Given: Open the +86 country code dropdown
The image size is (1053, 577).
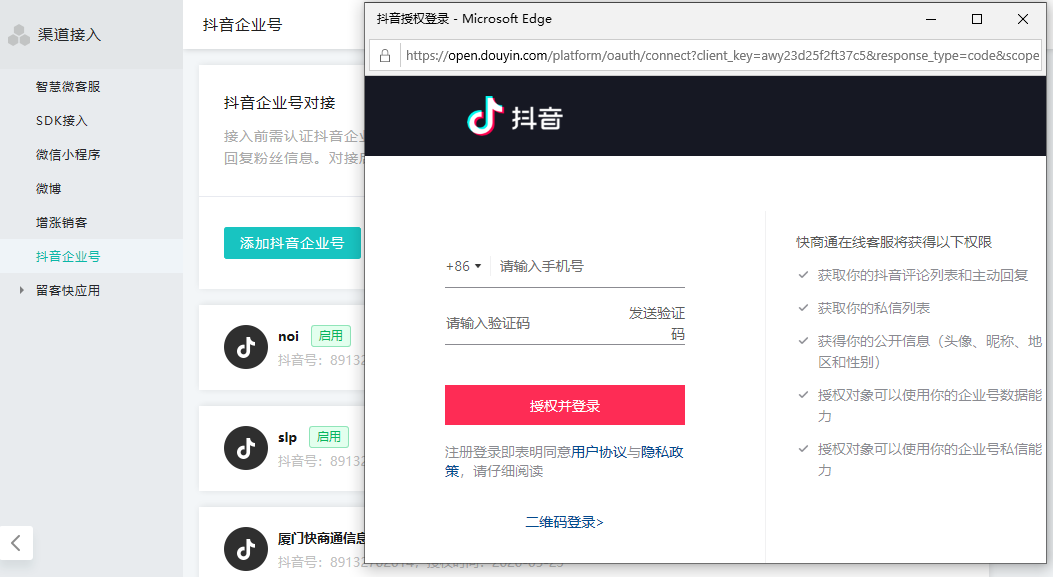Looking at the screenshot, I should click(x=463, y=266).
